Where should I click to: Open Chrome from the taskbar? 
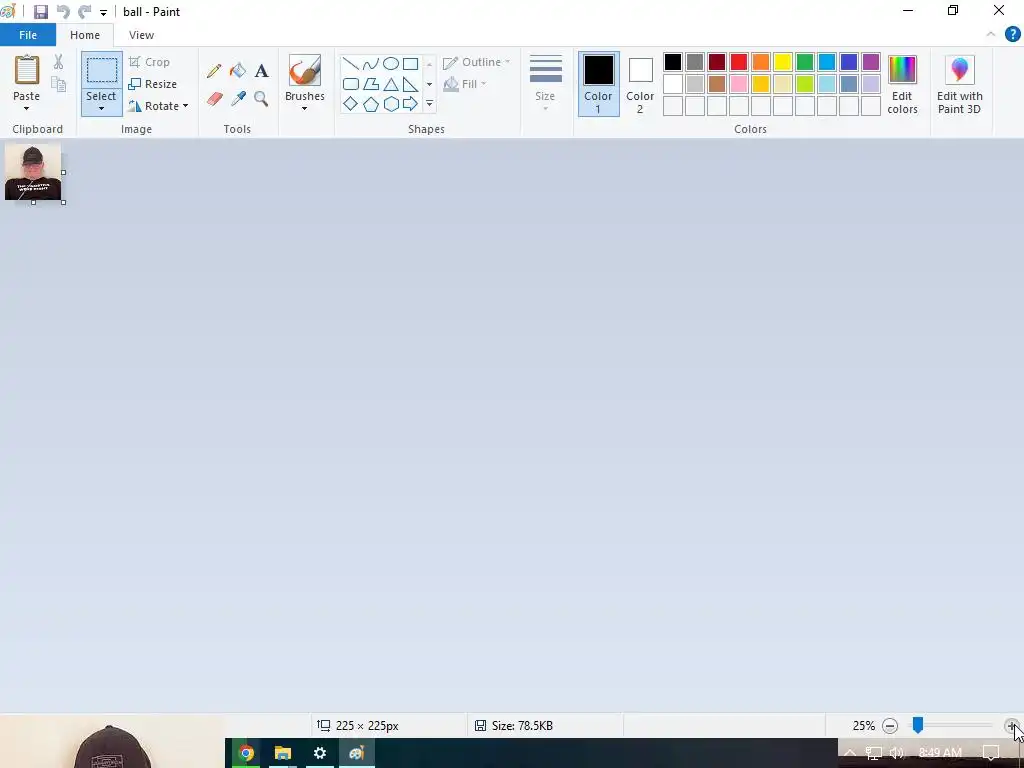pyautogui.click(x=246, y=753)
